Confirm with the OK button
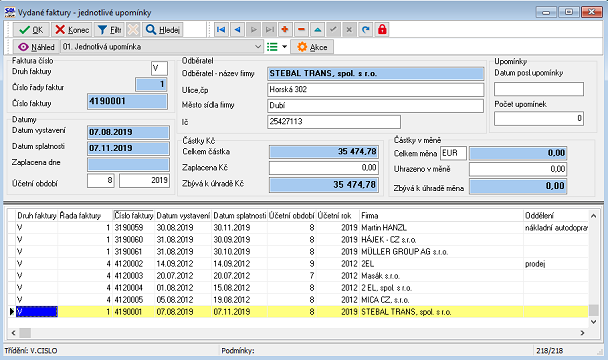The image size is (608, 360). 31,30
